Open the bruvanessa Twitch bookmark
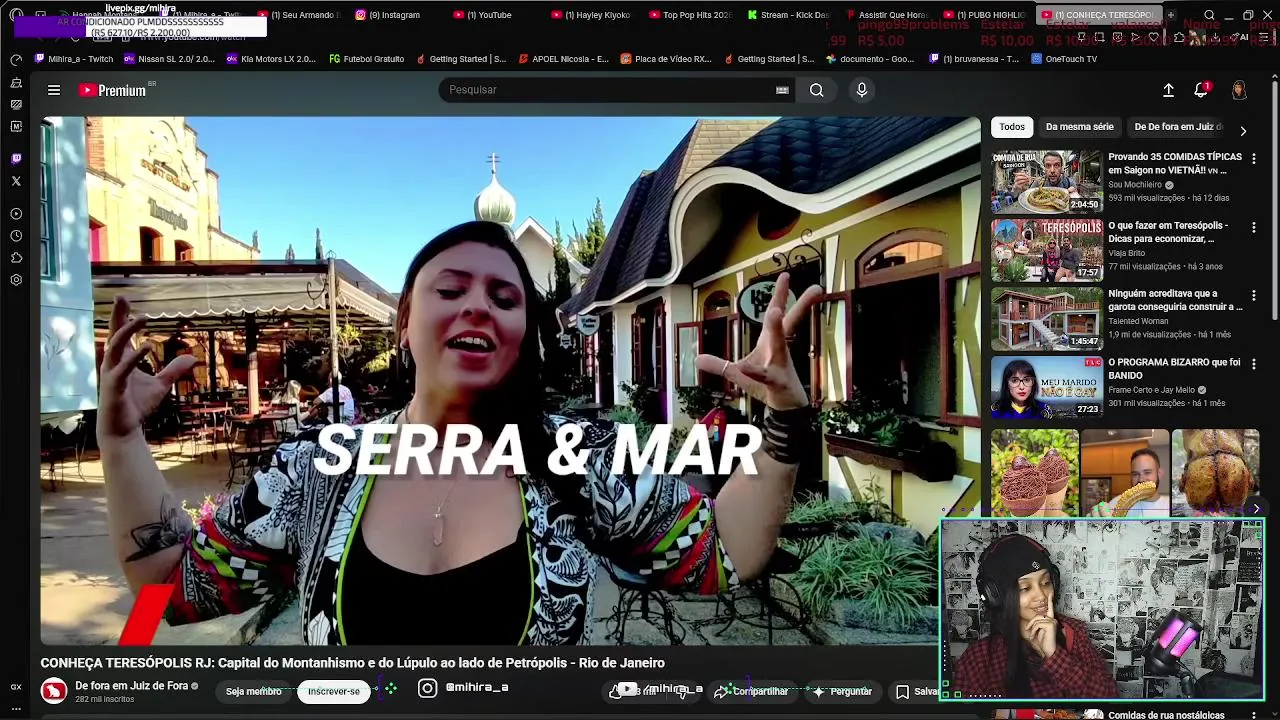 (x=973, y=59)
